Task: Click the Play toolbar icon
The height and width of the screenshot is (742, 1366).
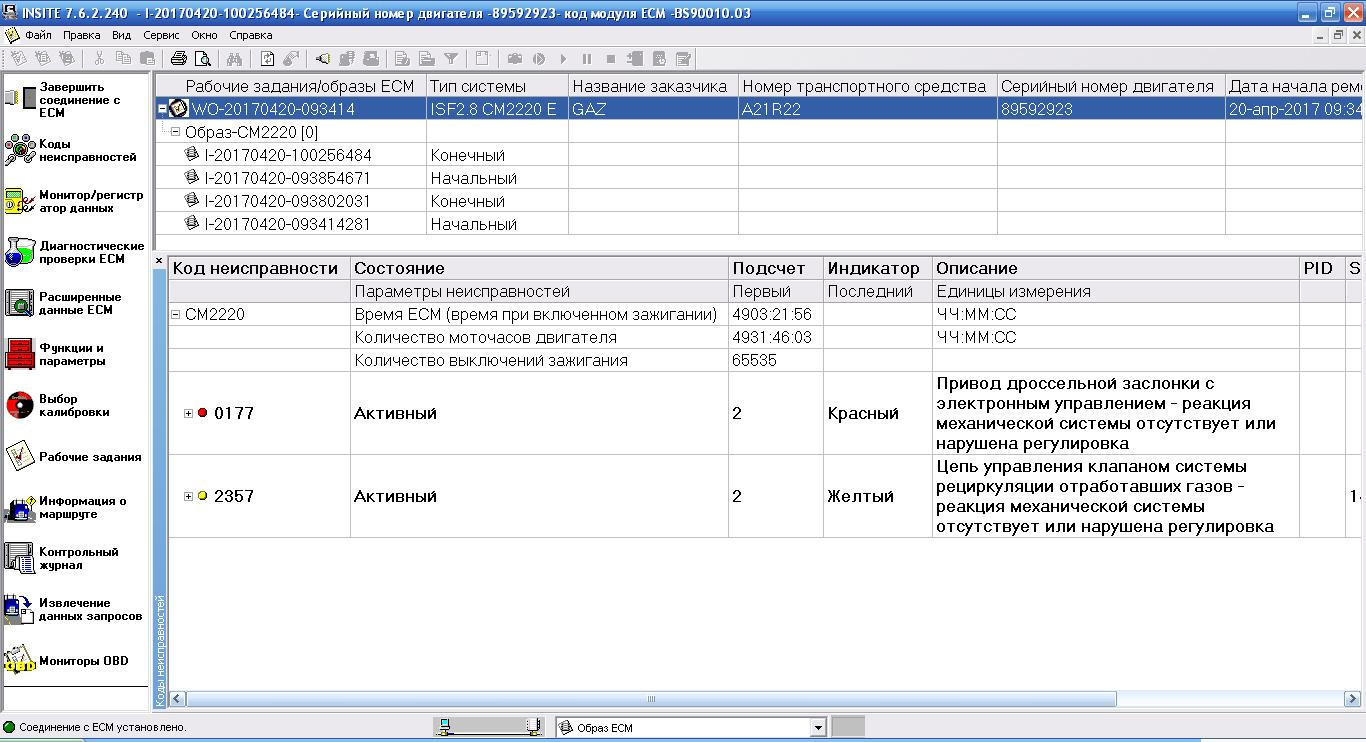Action: [563, 58]
